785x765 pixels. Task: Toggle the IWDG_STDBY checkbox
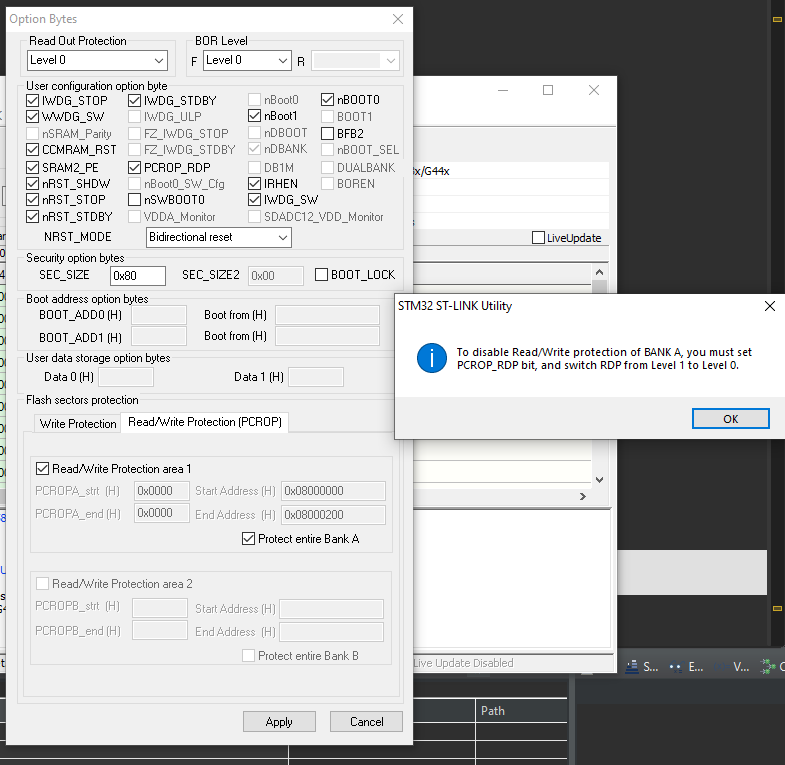(x=134, y=101)
